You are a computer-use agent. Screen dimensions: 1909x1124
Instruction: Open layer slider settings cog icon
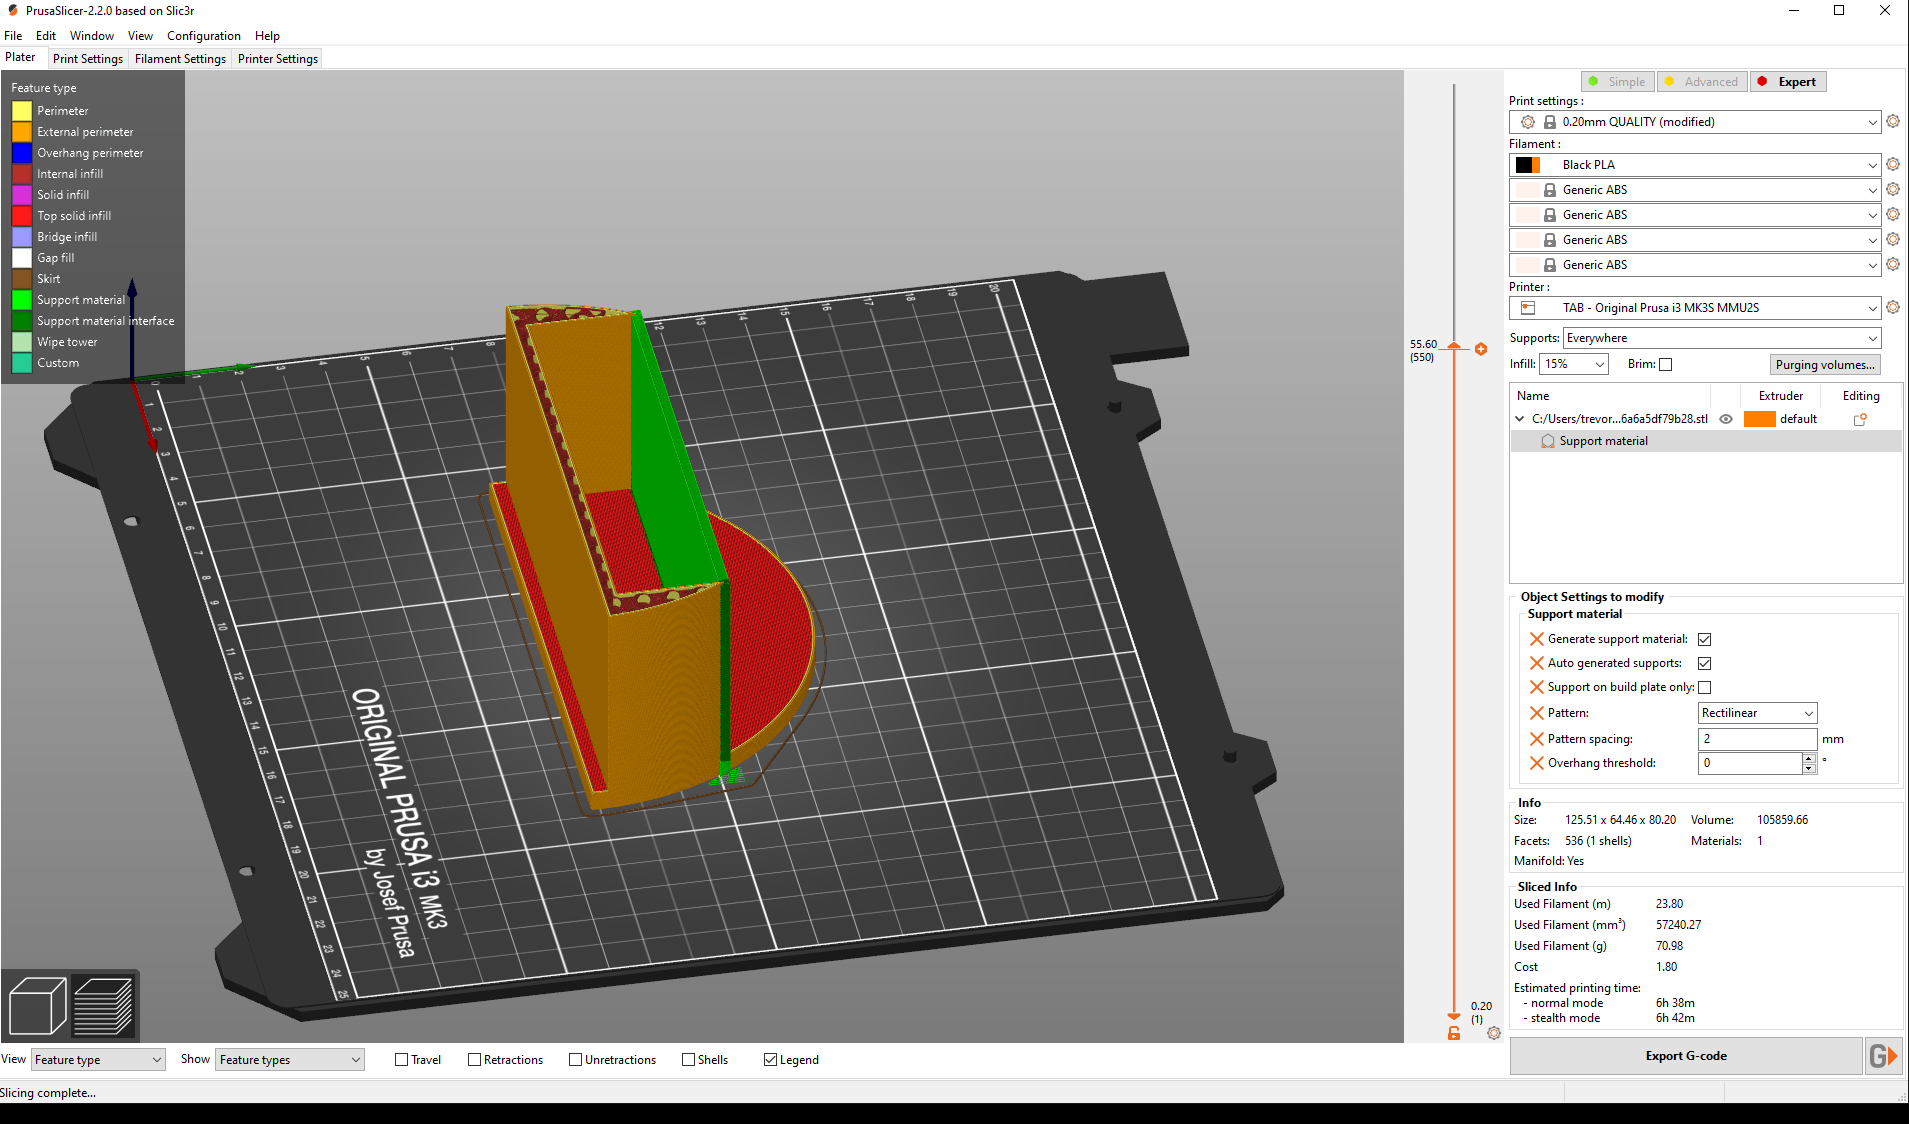click(1494, 1033)
